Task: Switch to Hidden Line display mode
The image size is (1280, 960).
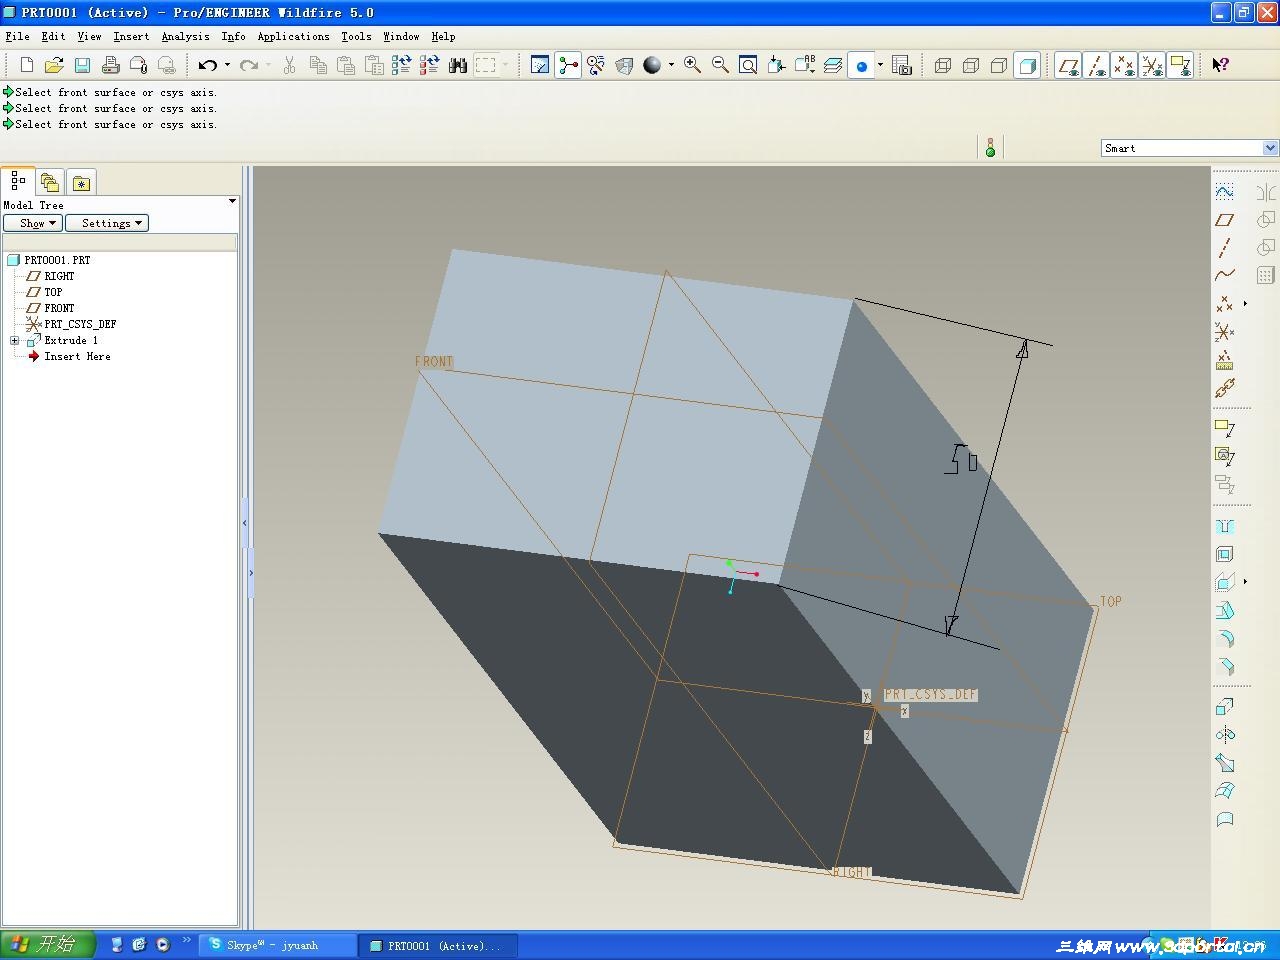Action: point(970,65)
